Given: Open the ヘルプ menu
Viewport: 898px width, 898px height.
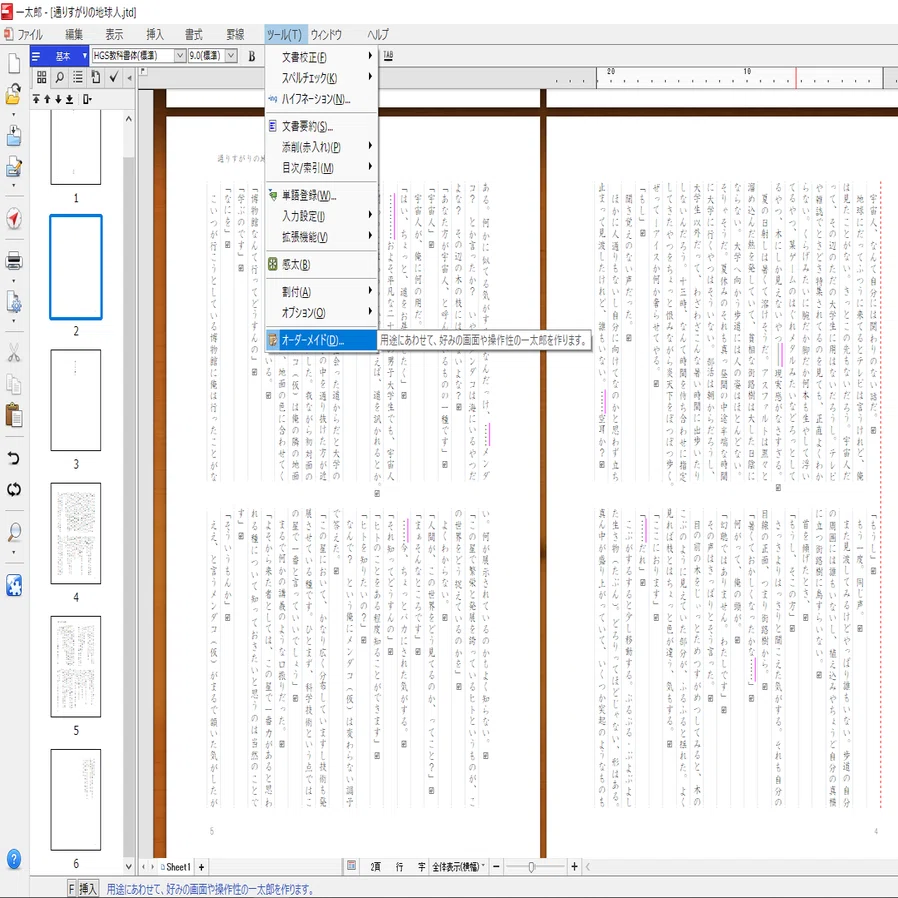Looking at the screenshot, I should click(x=377, y=34).
